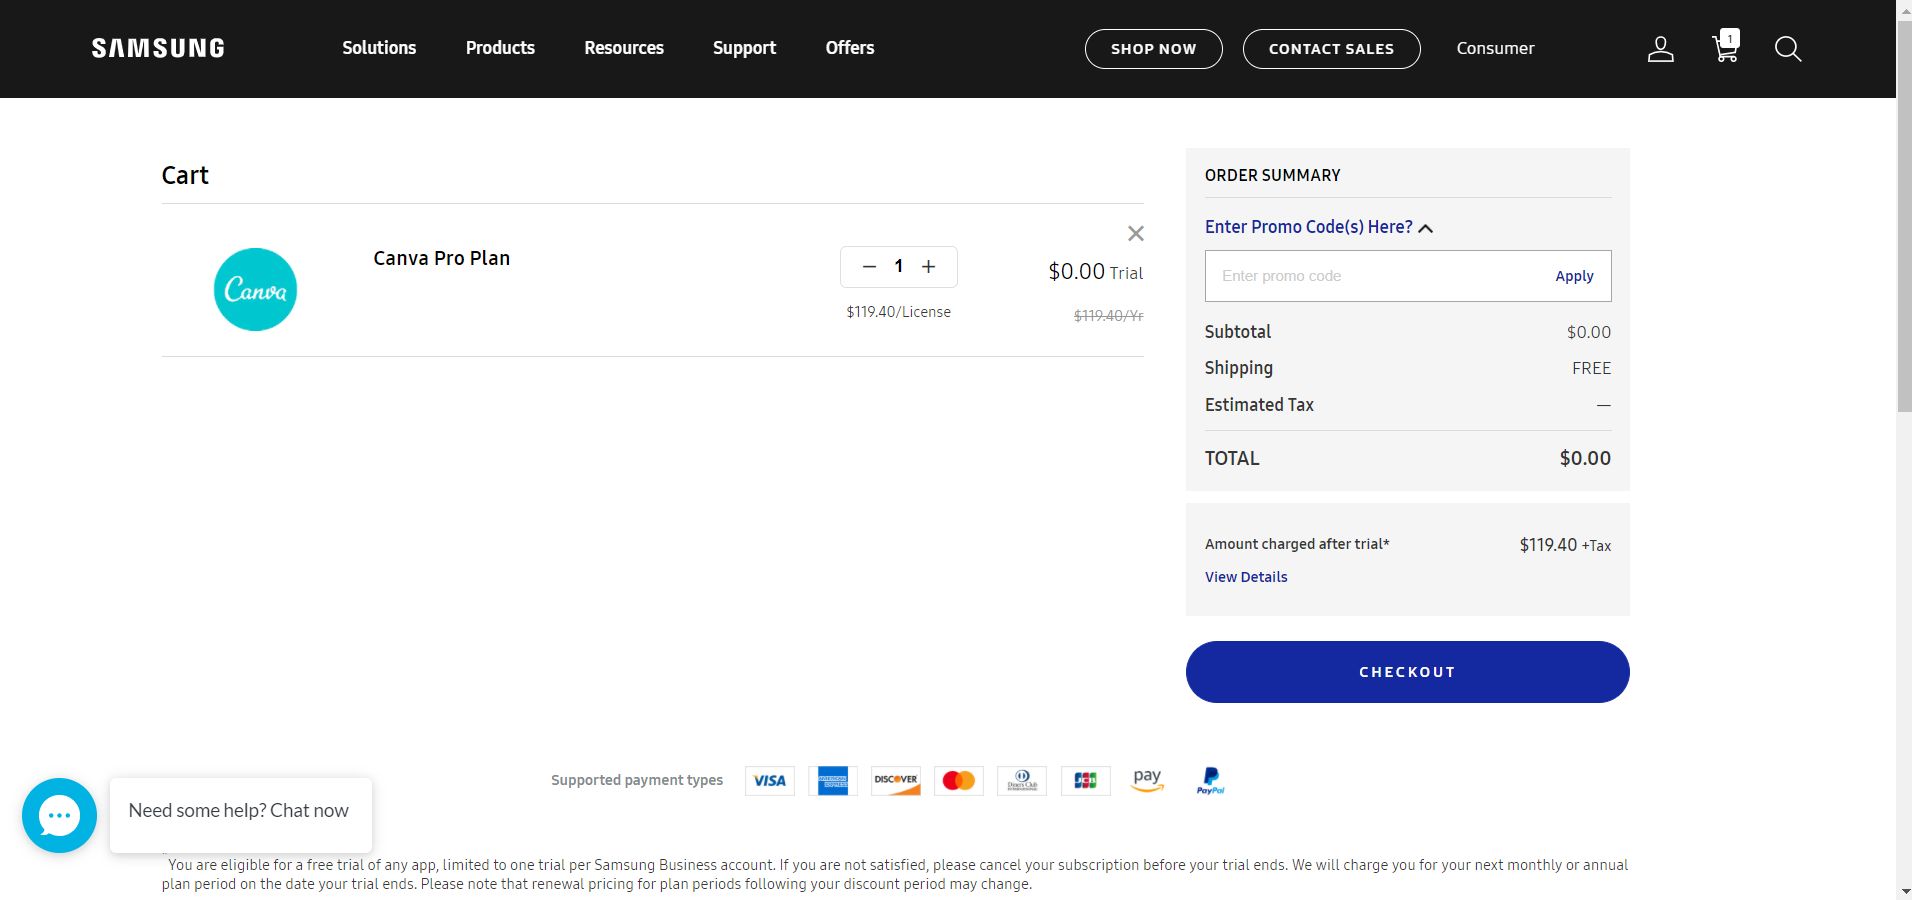Apply the promo code
The width and height of the screenshot is (1912, 900).
[x=1573, y=276]
